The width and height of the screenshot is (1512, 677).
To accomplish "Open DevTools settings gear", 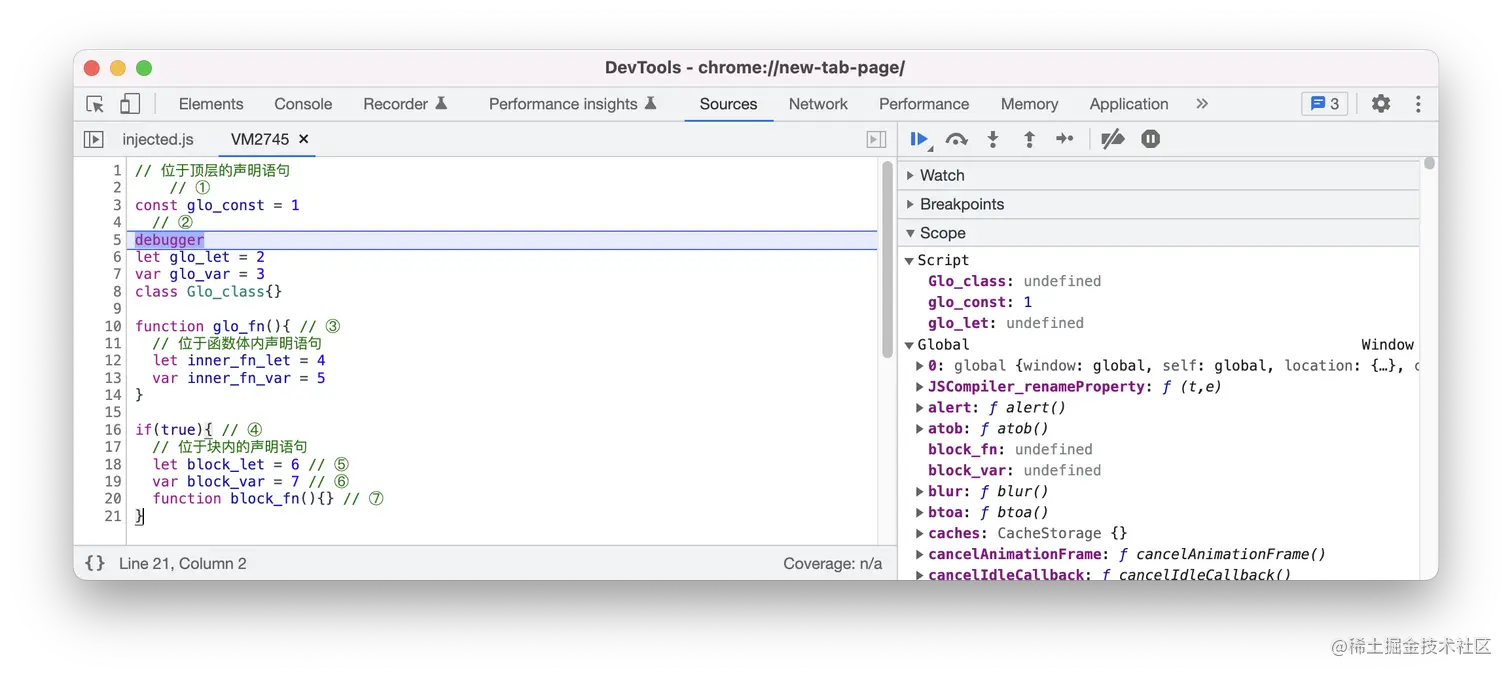I will (1381, 103).
